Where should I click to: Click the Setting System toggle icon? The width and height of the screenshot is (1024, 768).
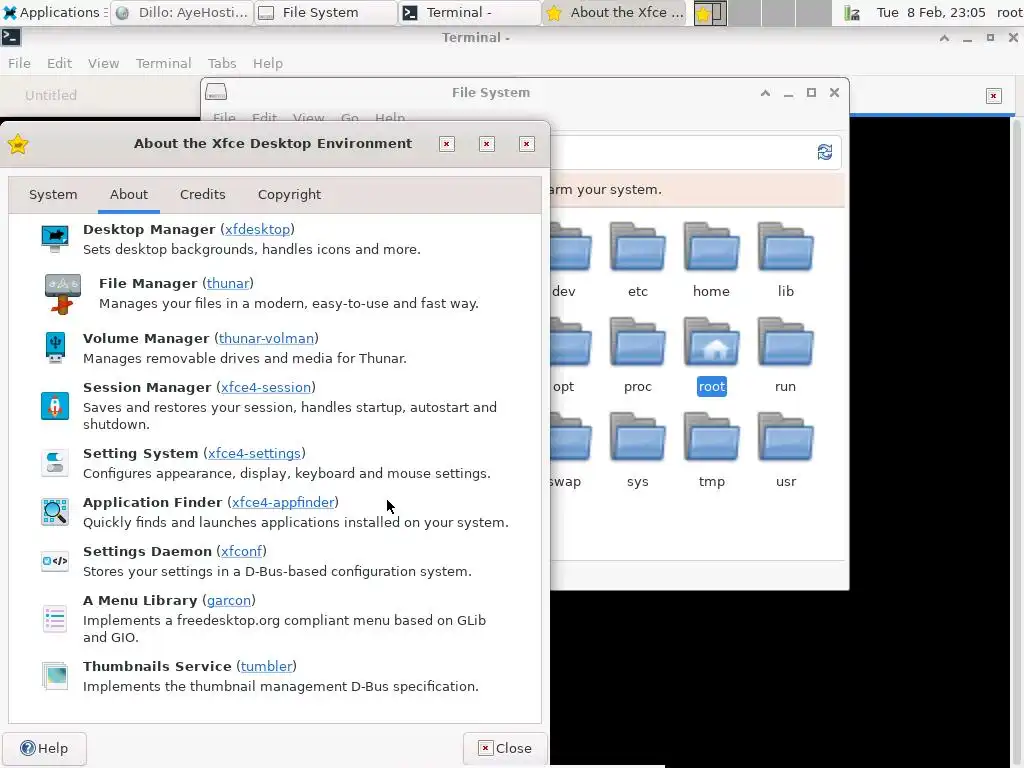point(55,462)
